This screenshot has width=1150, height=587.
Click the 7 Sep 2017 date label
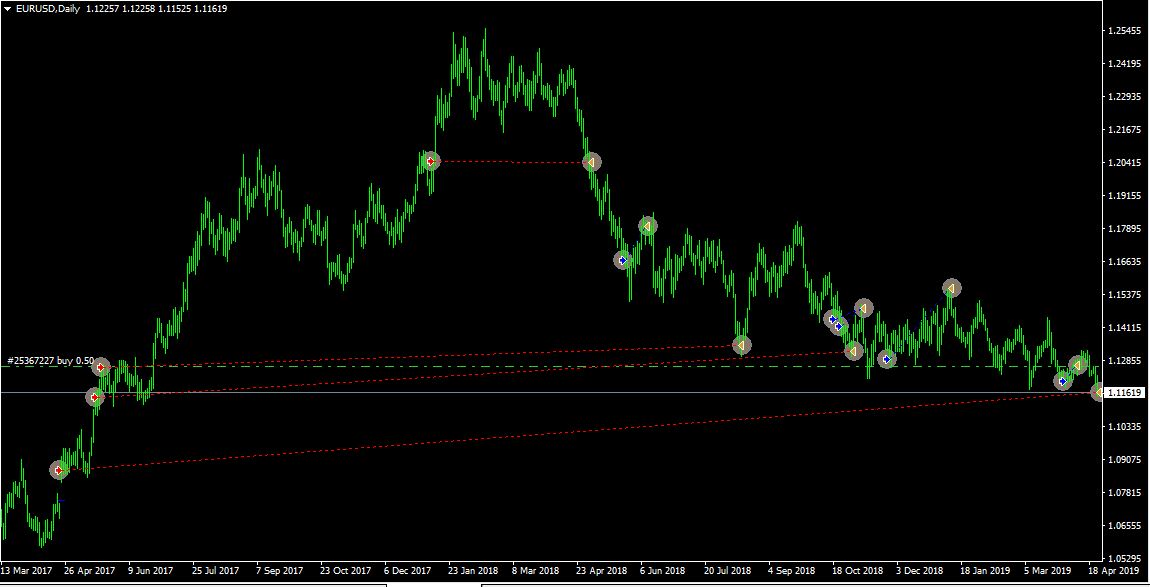click(x=279, y=570)
